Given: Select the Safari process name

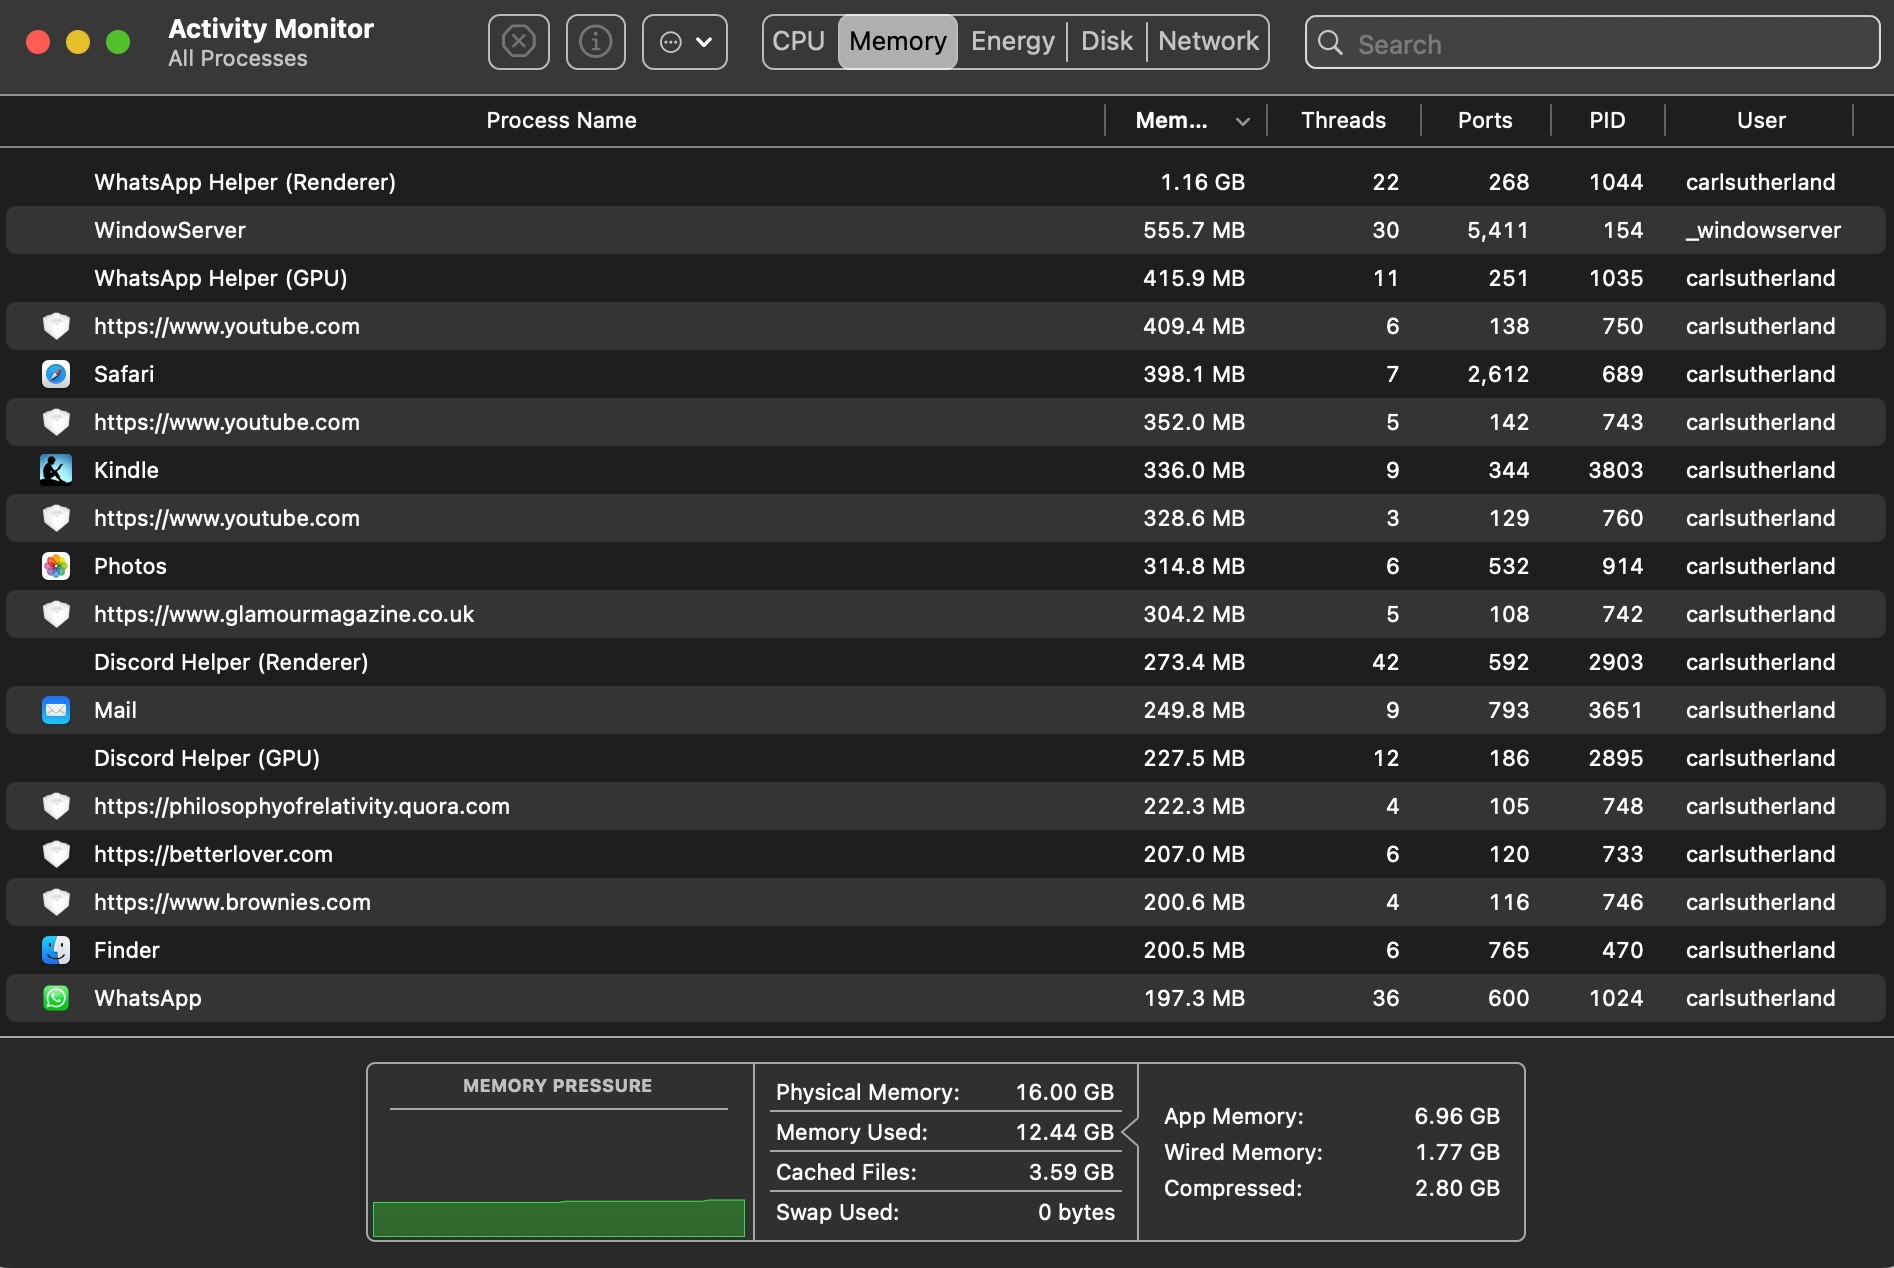Looking at the screenshot, I should pyautogui.click(x=124, y=374).
